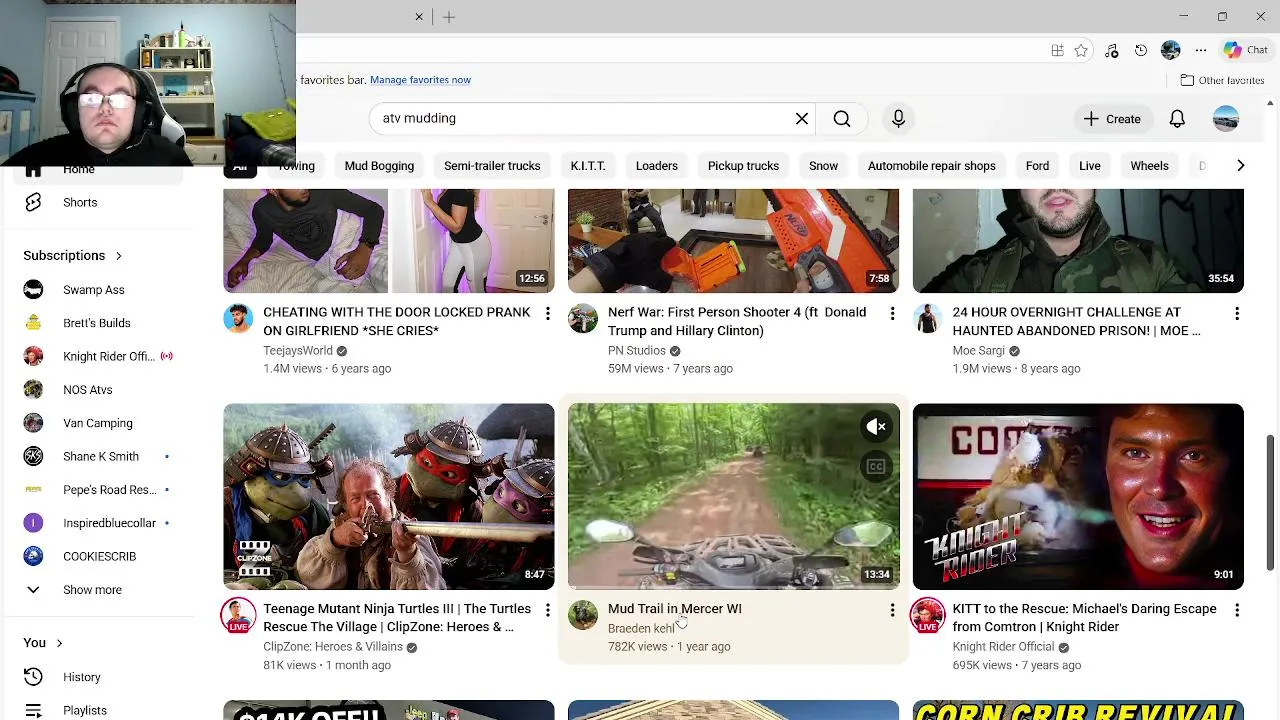
Task: Seek the Mud Trail preview progress bar
Action: (733, 588)
